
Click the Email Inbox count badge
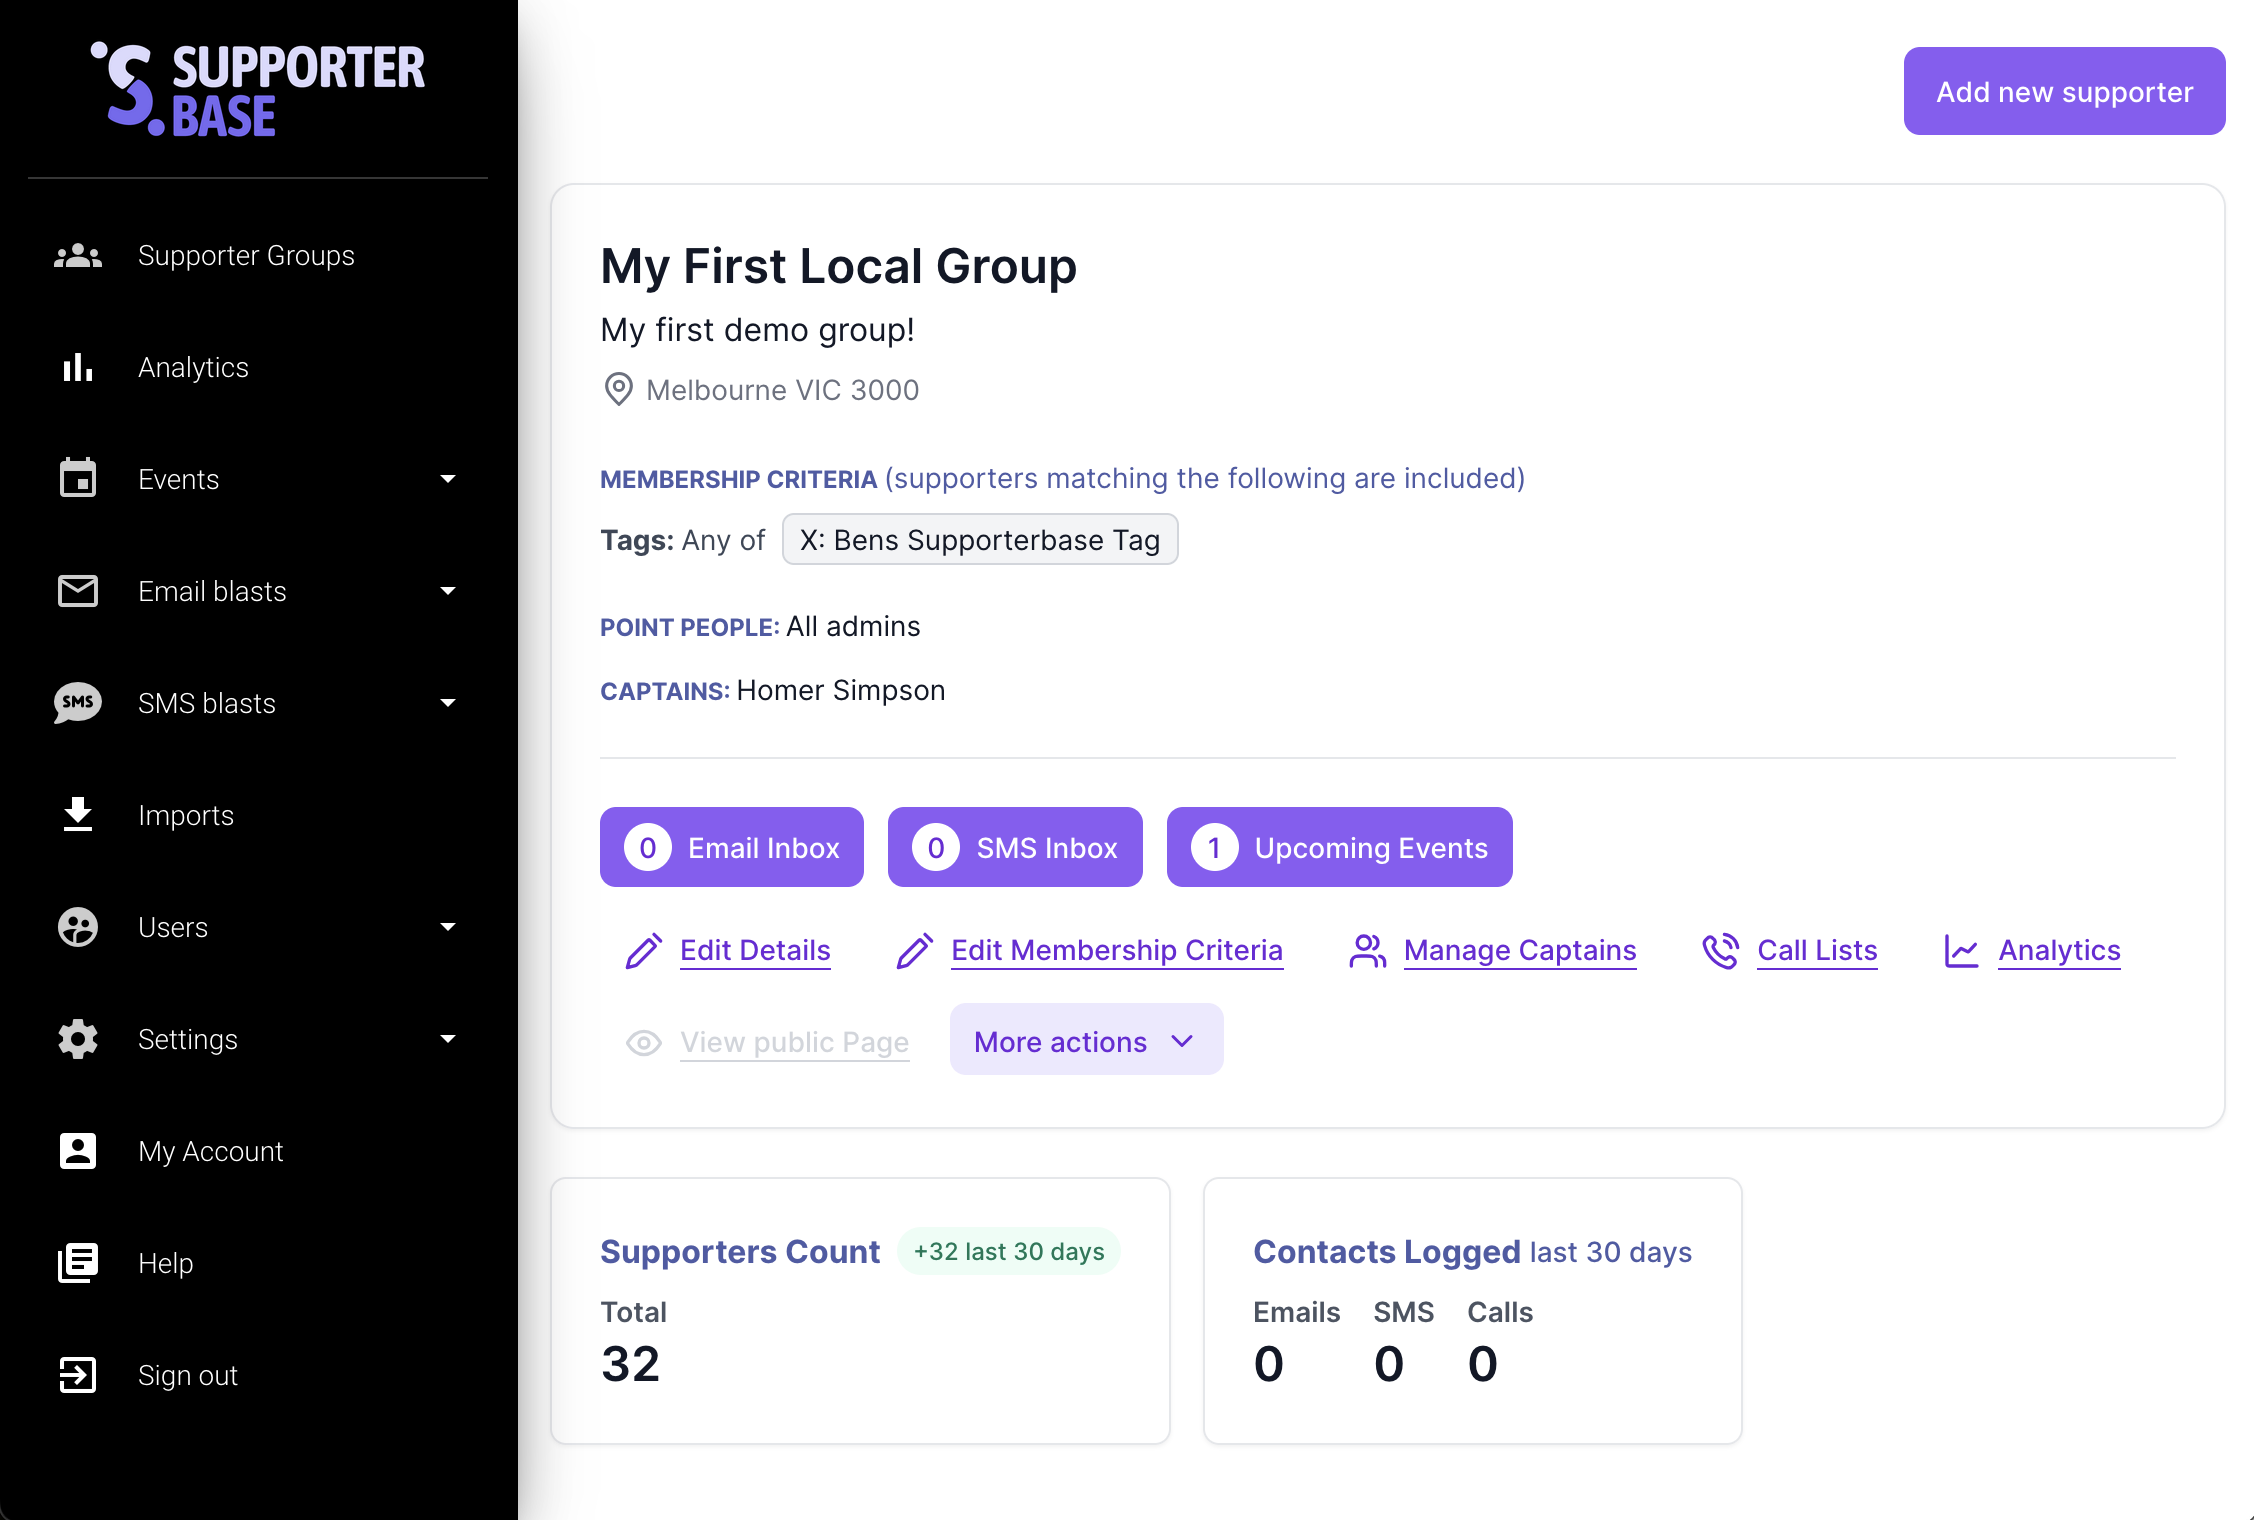[x=648, y=848]
